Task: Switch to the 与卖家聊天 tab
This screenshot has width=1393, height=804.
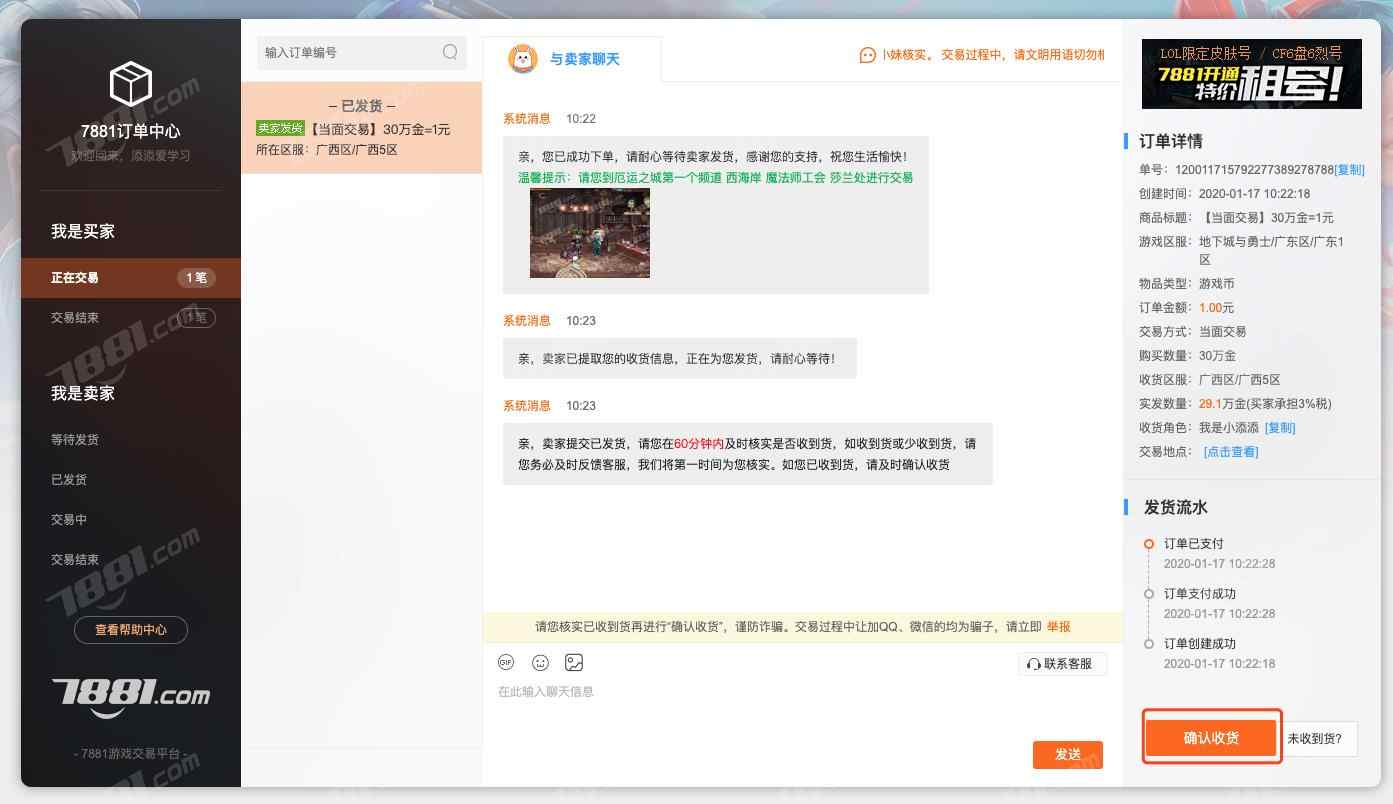Action: [572, 59]
